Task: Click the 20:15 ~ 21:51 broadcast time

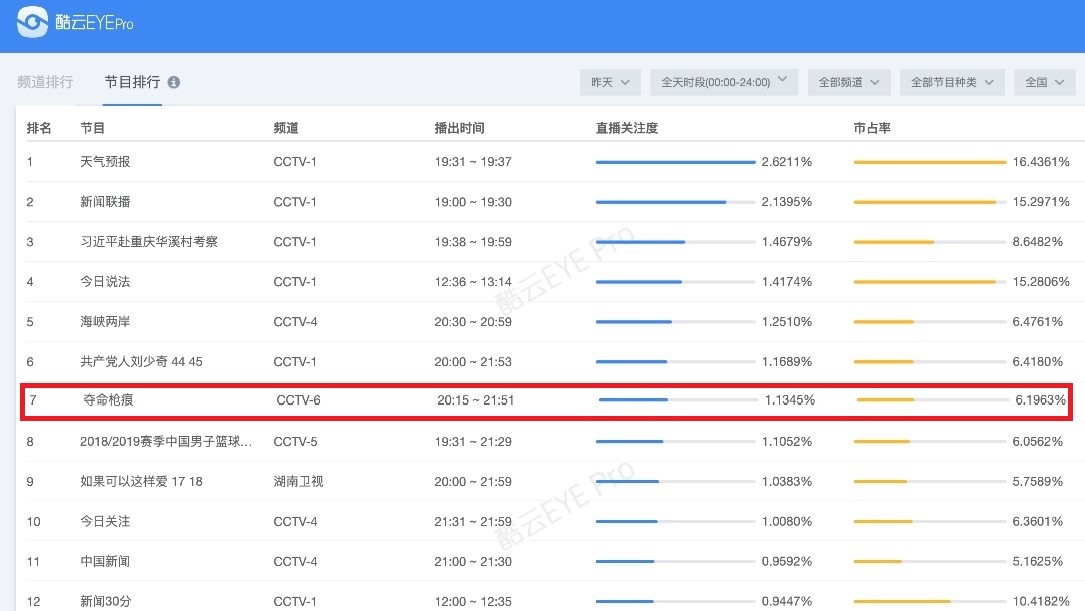Action: click(x=476, y=400)
